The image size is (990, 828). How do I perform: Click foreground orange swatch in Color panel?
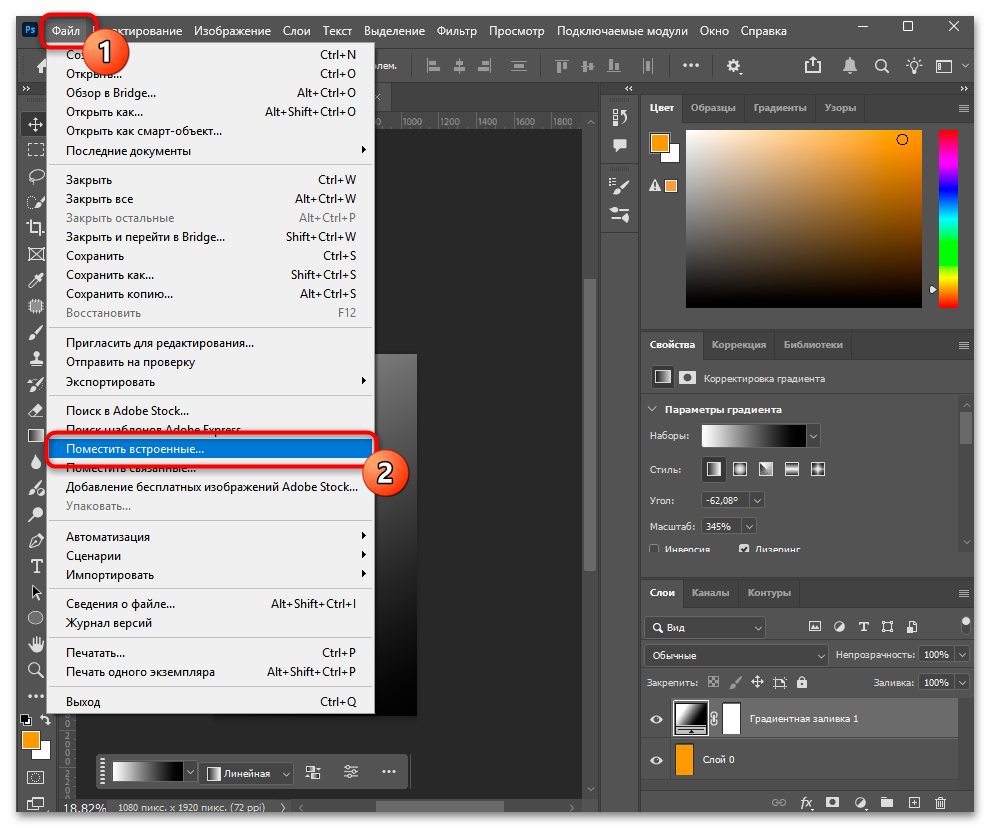point(660,143)
